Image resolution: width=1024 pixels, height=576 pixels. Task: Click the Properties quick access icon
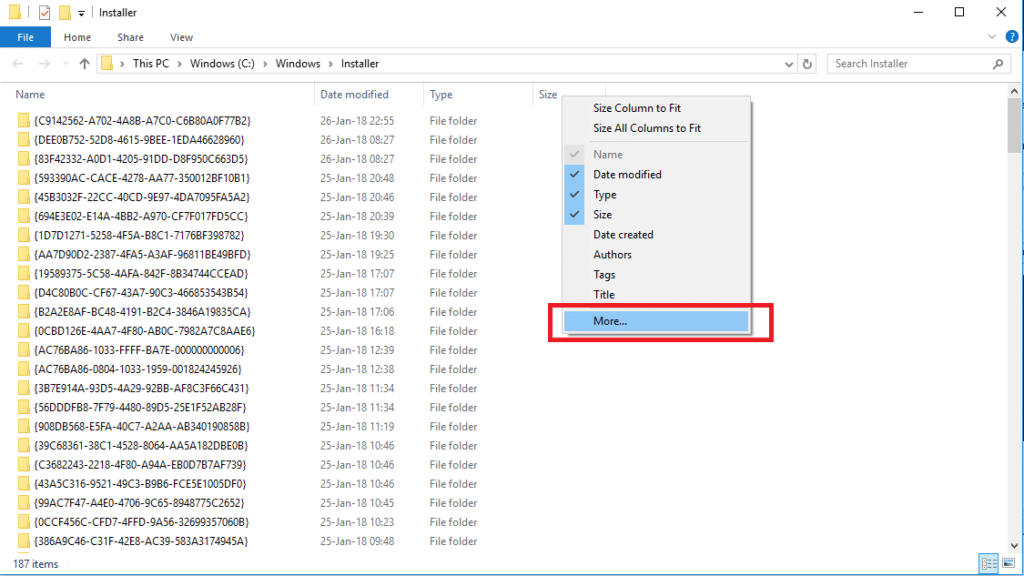click(44, 12)
